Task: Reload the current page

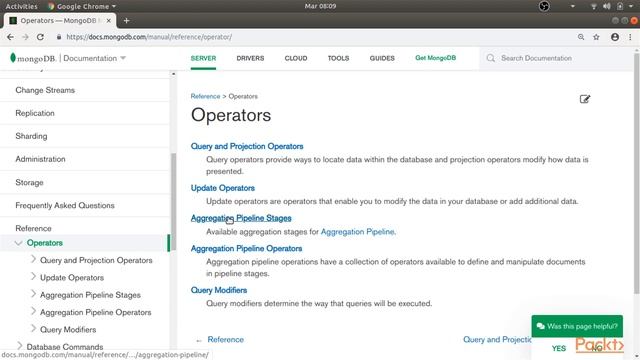Action: pos(40,37)
